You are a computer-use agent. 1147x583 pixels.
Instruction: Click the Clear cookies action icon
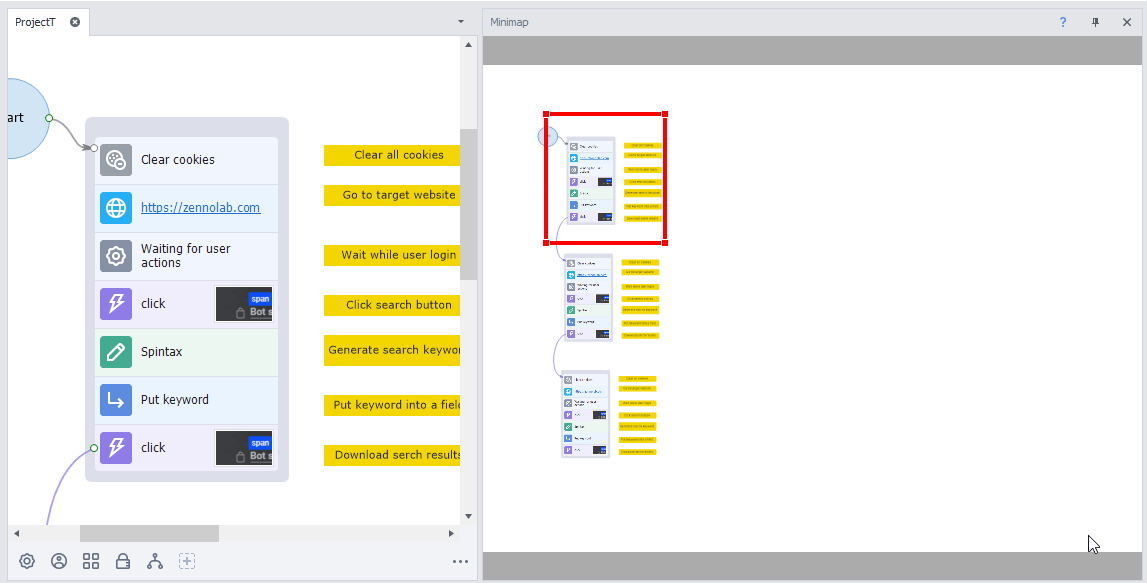pyautogui.click(x=116, y=160)
